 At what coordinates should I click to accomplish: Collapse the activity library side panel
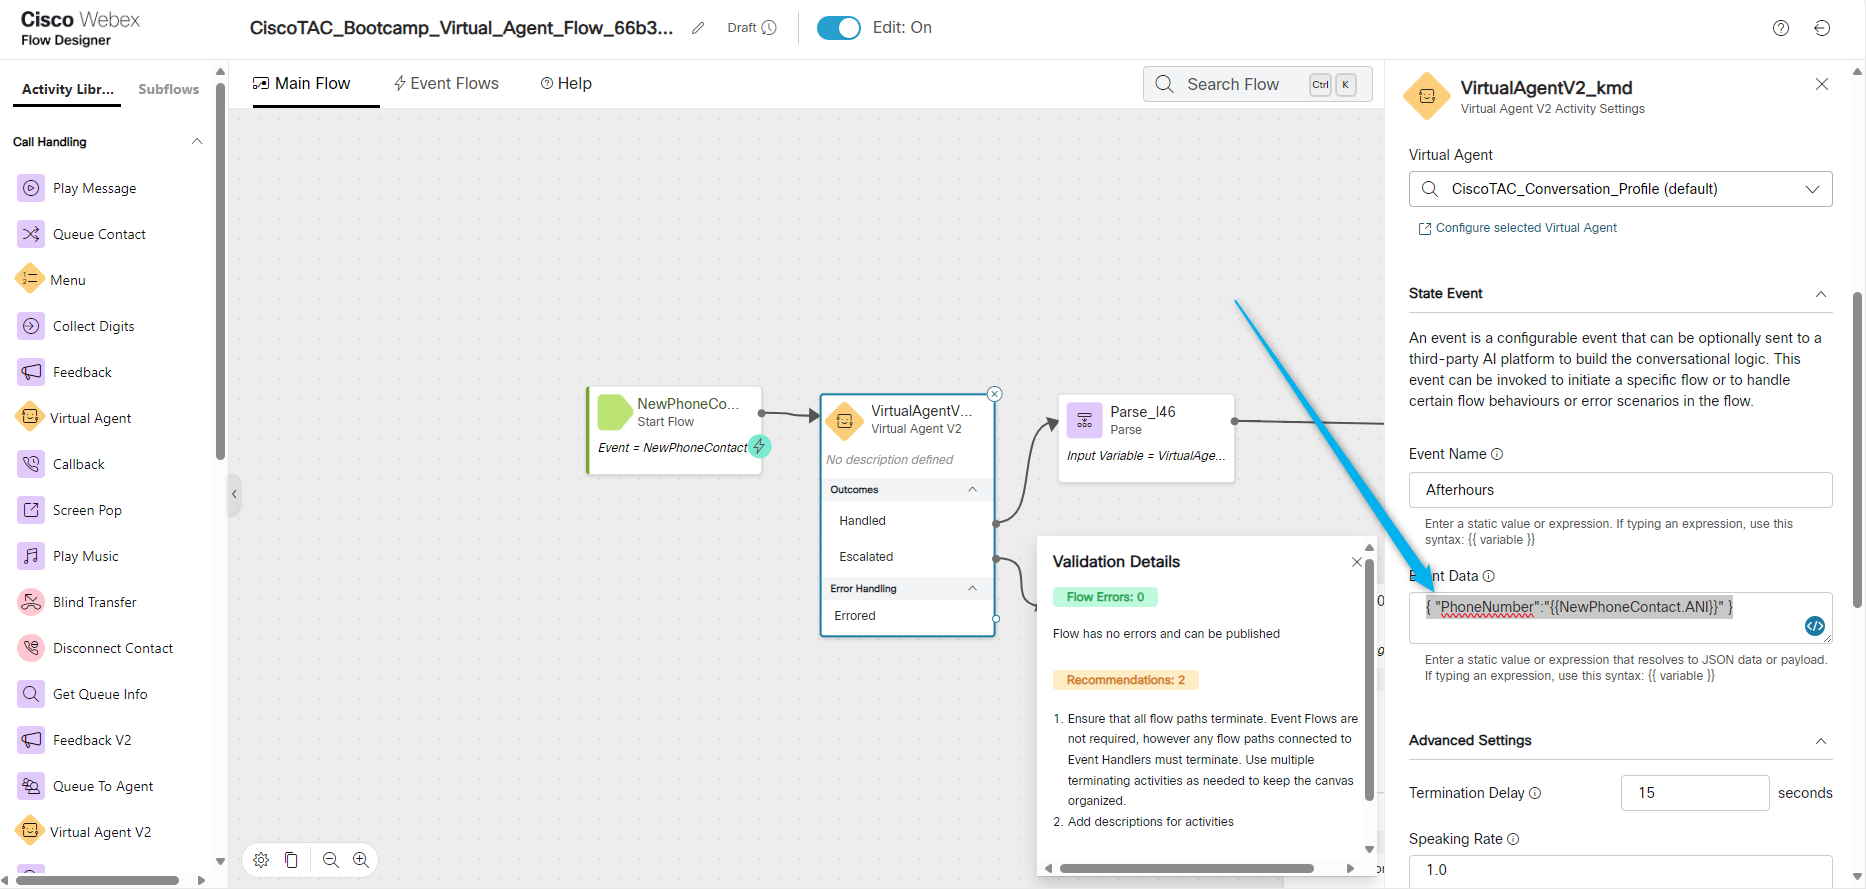pyautogui.click(x=234, y=494)
